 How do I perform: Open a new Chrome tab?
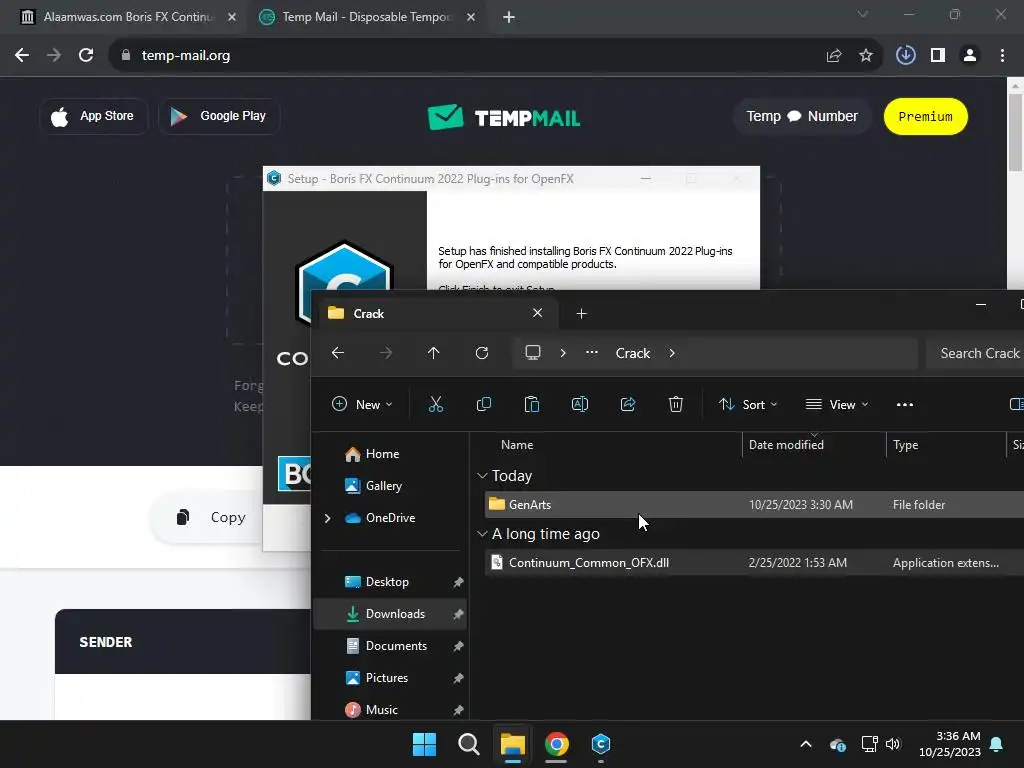pyautogui.click(x=509, y=18)
